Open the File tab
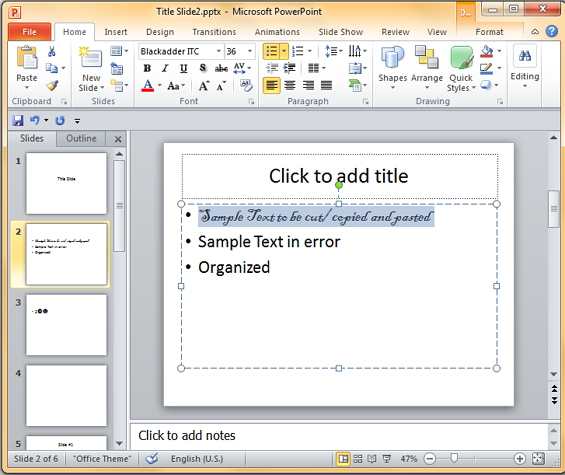Viewport: 565px width, 475px height. click(29, 32)
